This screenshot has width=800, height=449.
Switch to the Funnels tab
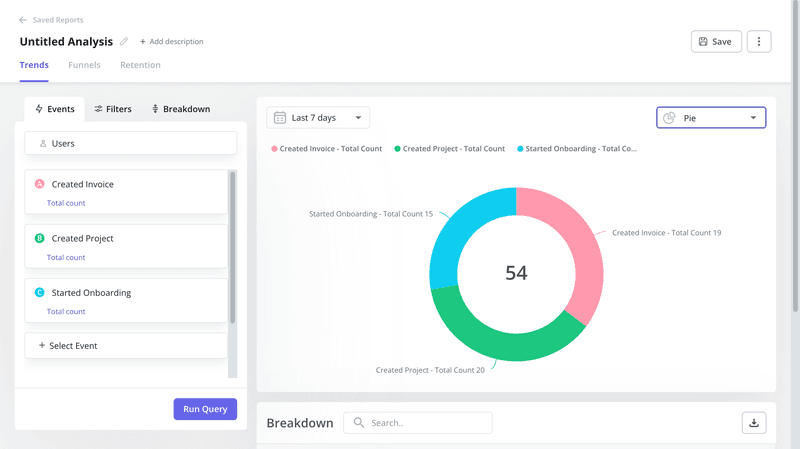tap(84, 65)
